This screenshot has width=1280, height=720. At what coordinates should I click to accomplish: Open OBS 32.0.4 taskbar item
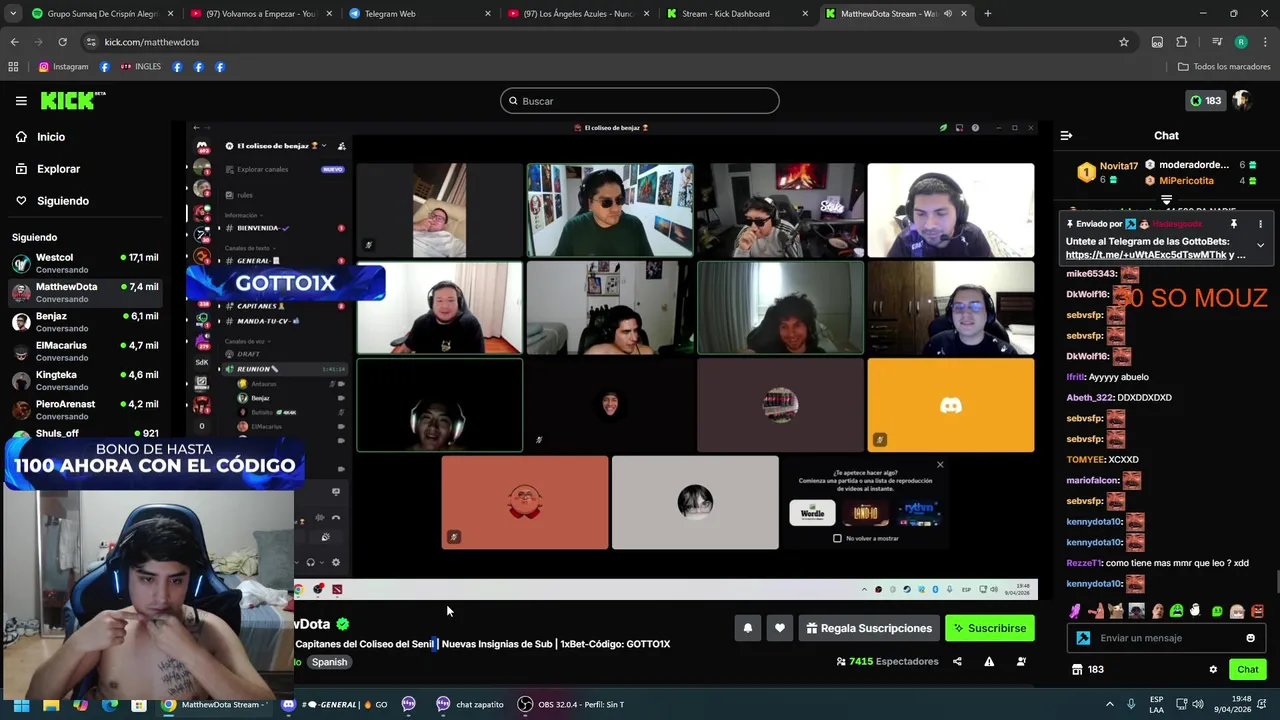572,704
